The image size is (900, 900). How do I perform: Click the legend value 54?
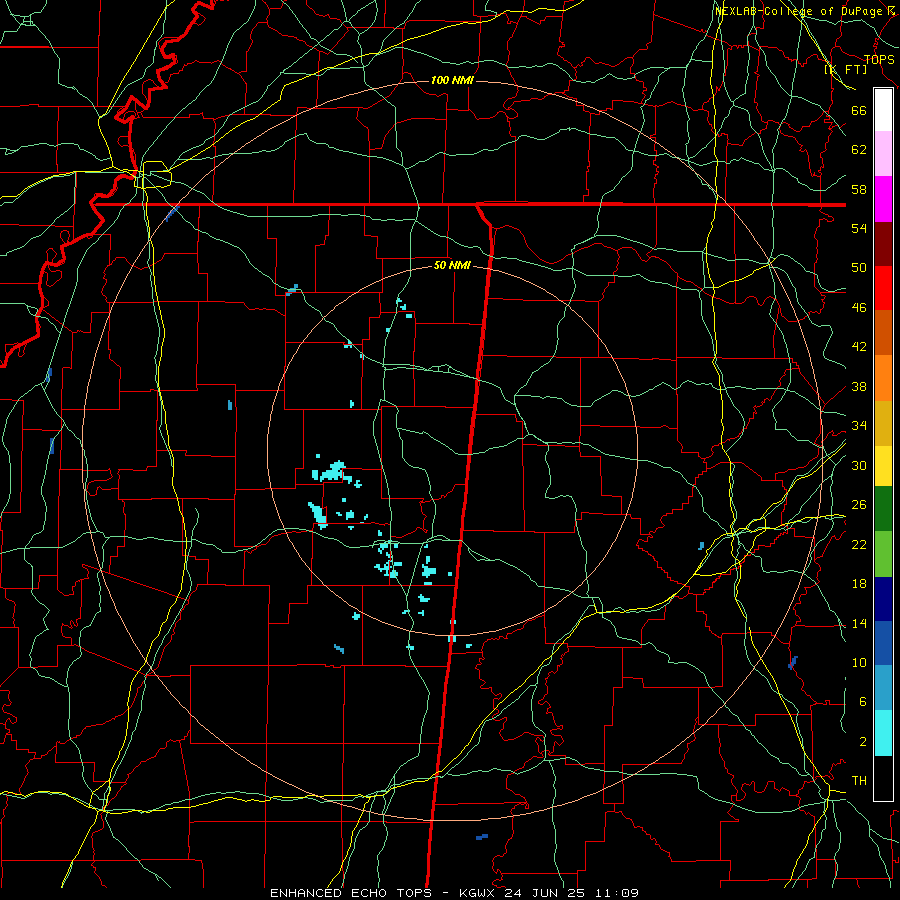point(859,228)
